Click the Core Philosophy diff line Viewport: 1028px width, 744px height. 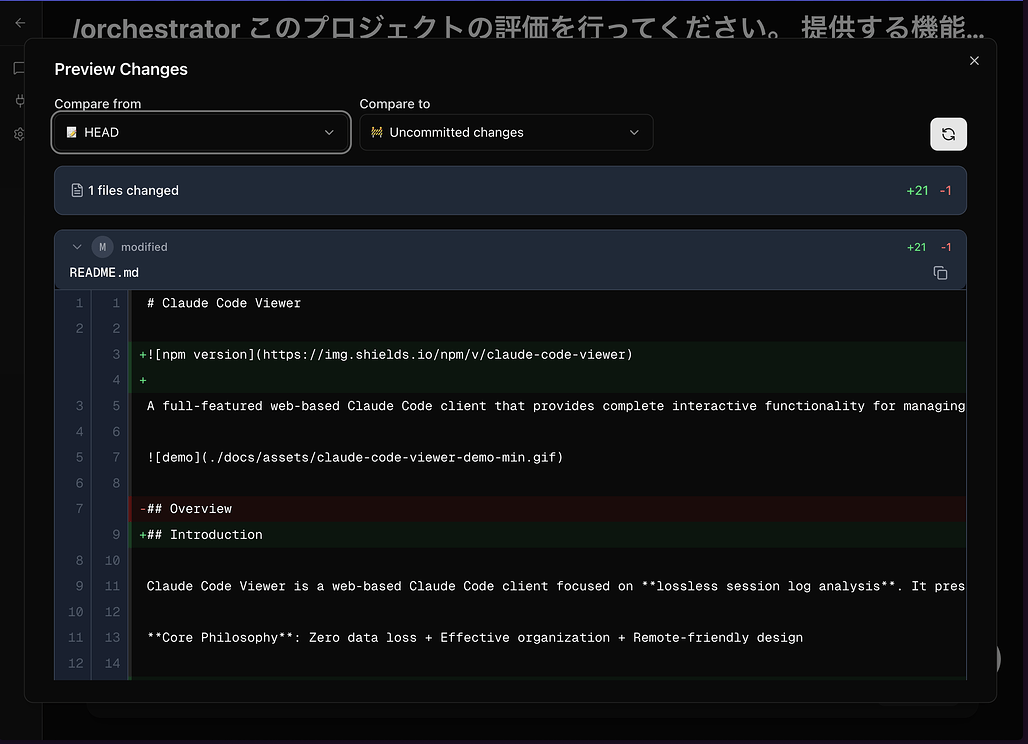pos(474,638)
